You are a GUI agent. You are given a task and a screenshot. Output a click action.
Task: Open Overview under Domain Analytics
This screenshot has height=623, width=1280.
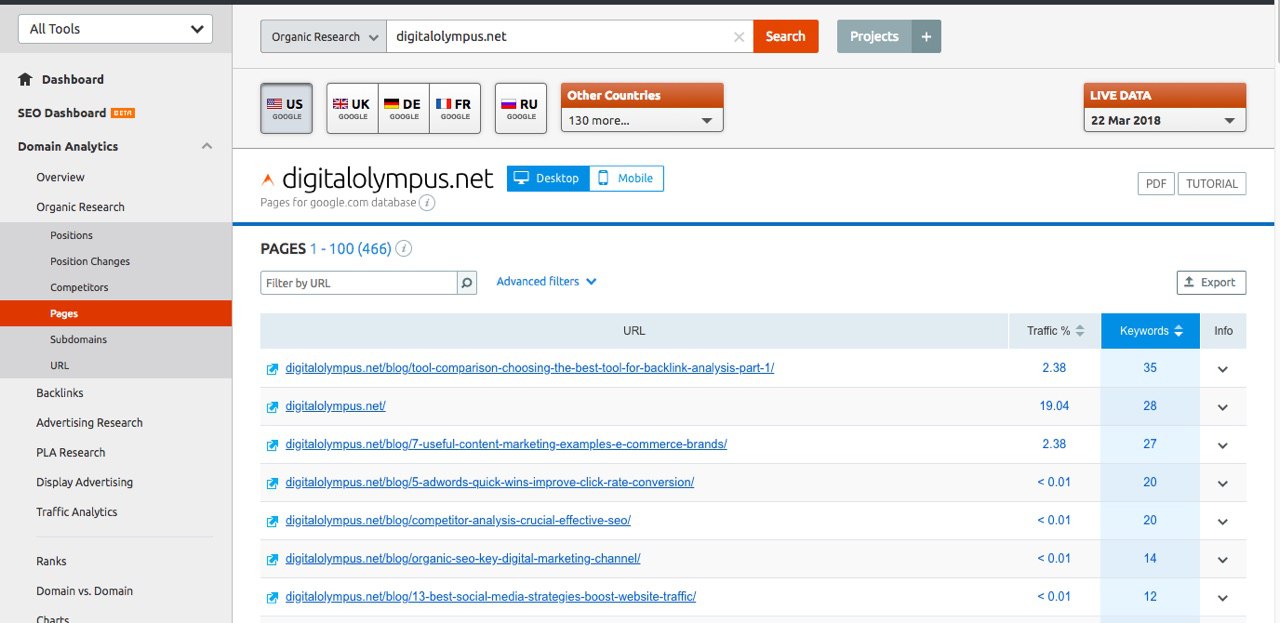pyautogui.click(x=60, y=177)
